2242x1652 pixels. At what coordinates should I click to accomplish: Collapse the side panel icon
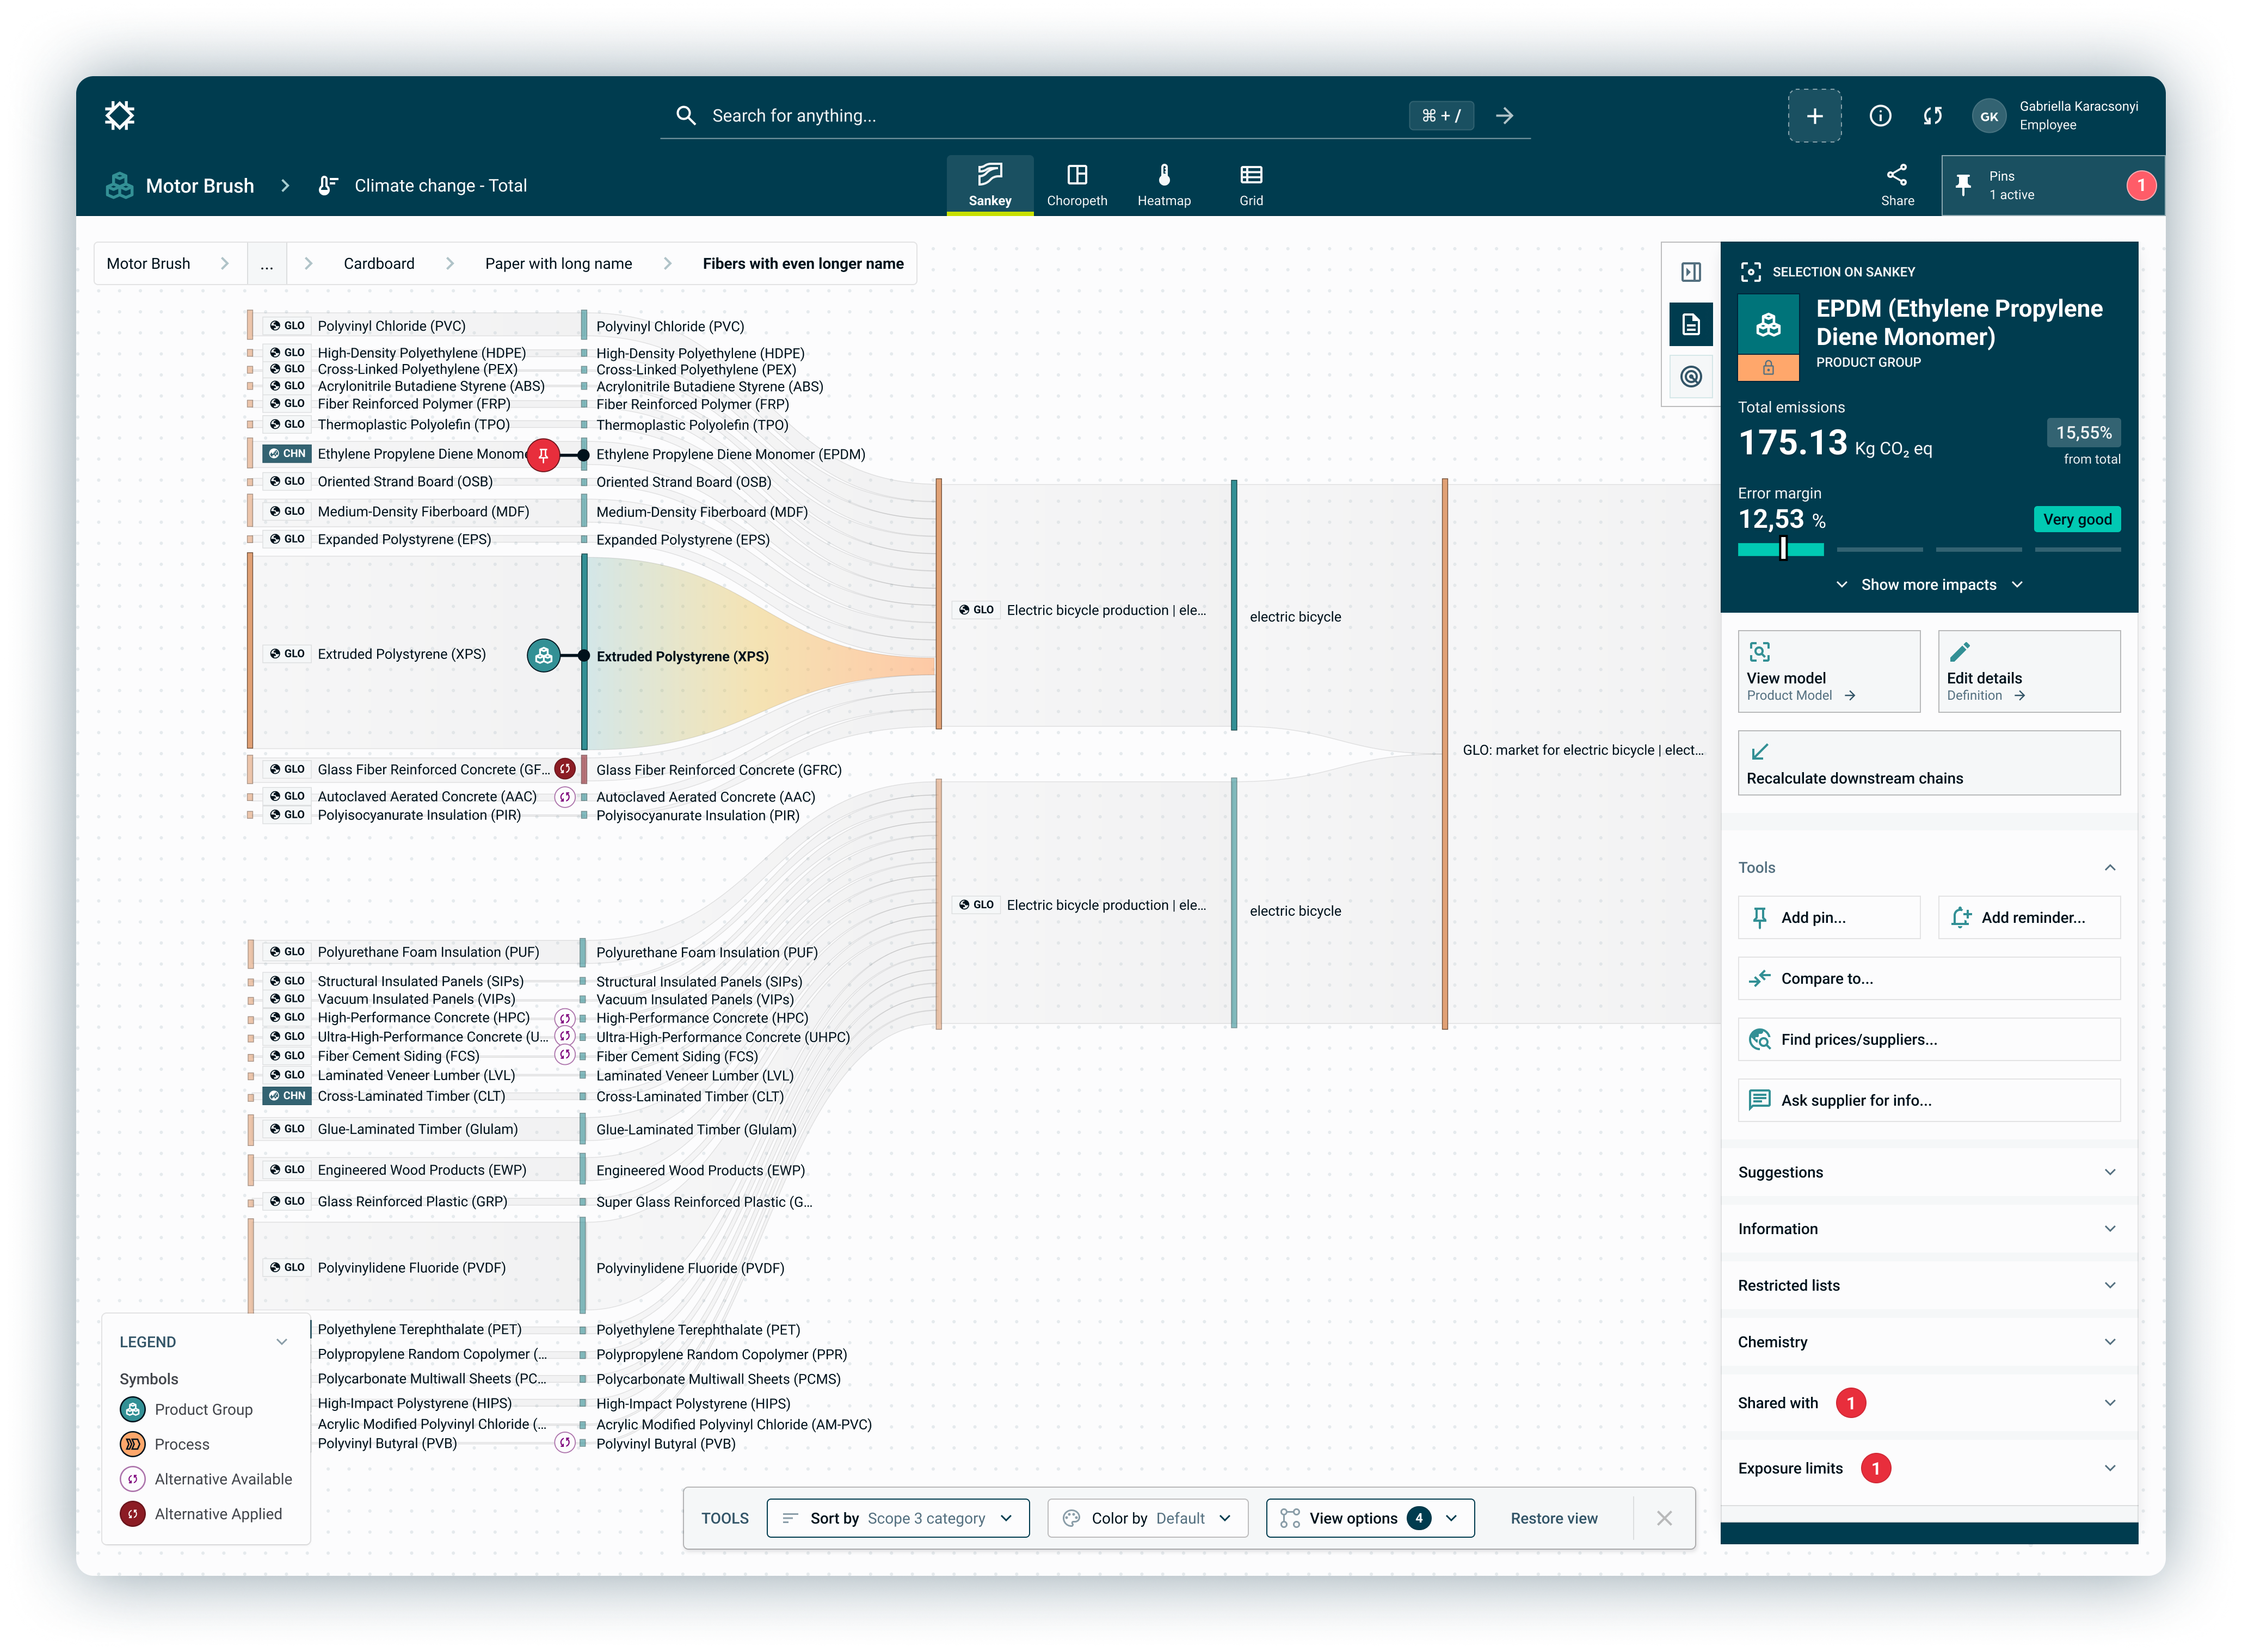click(x=1690, y=272)
